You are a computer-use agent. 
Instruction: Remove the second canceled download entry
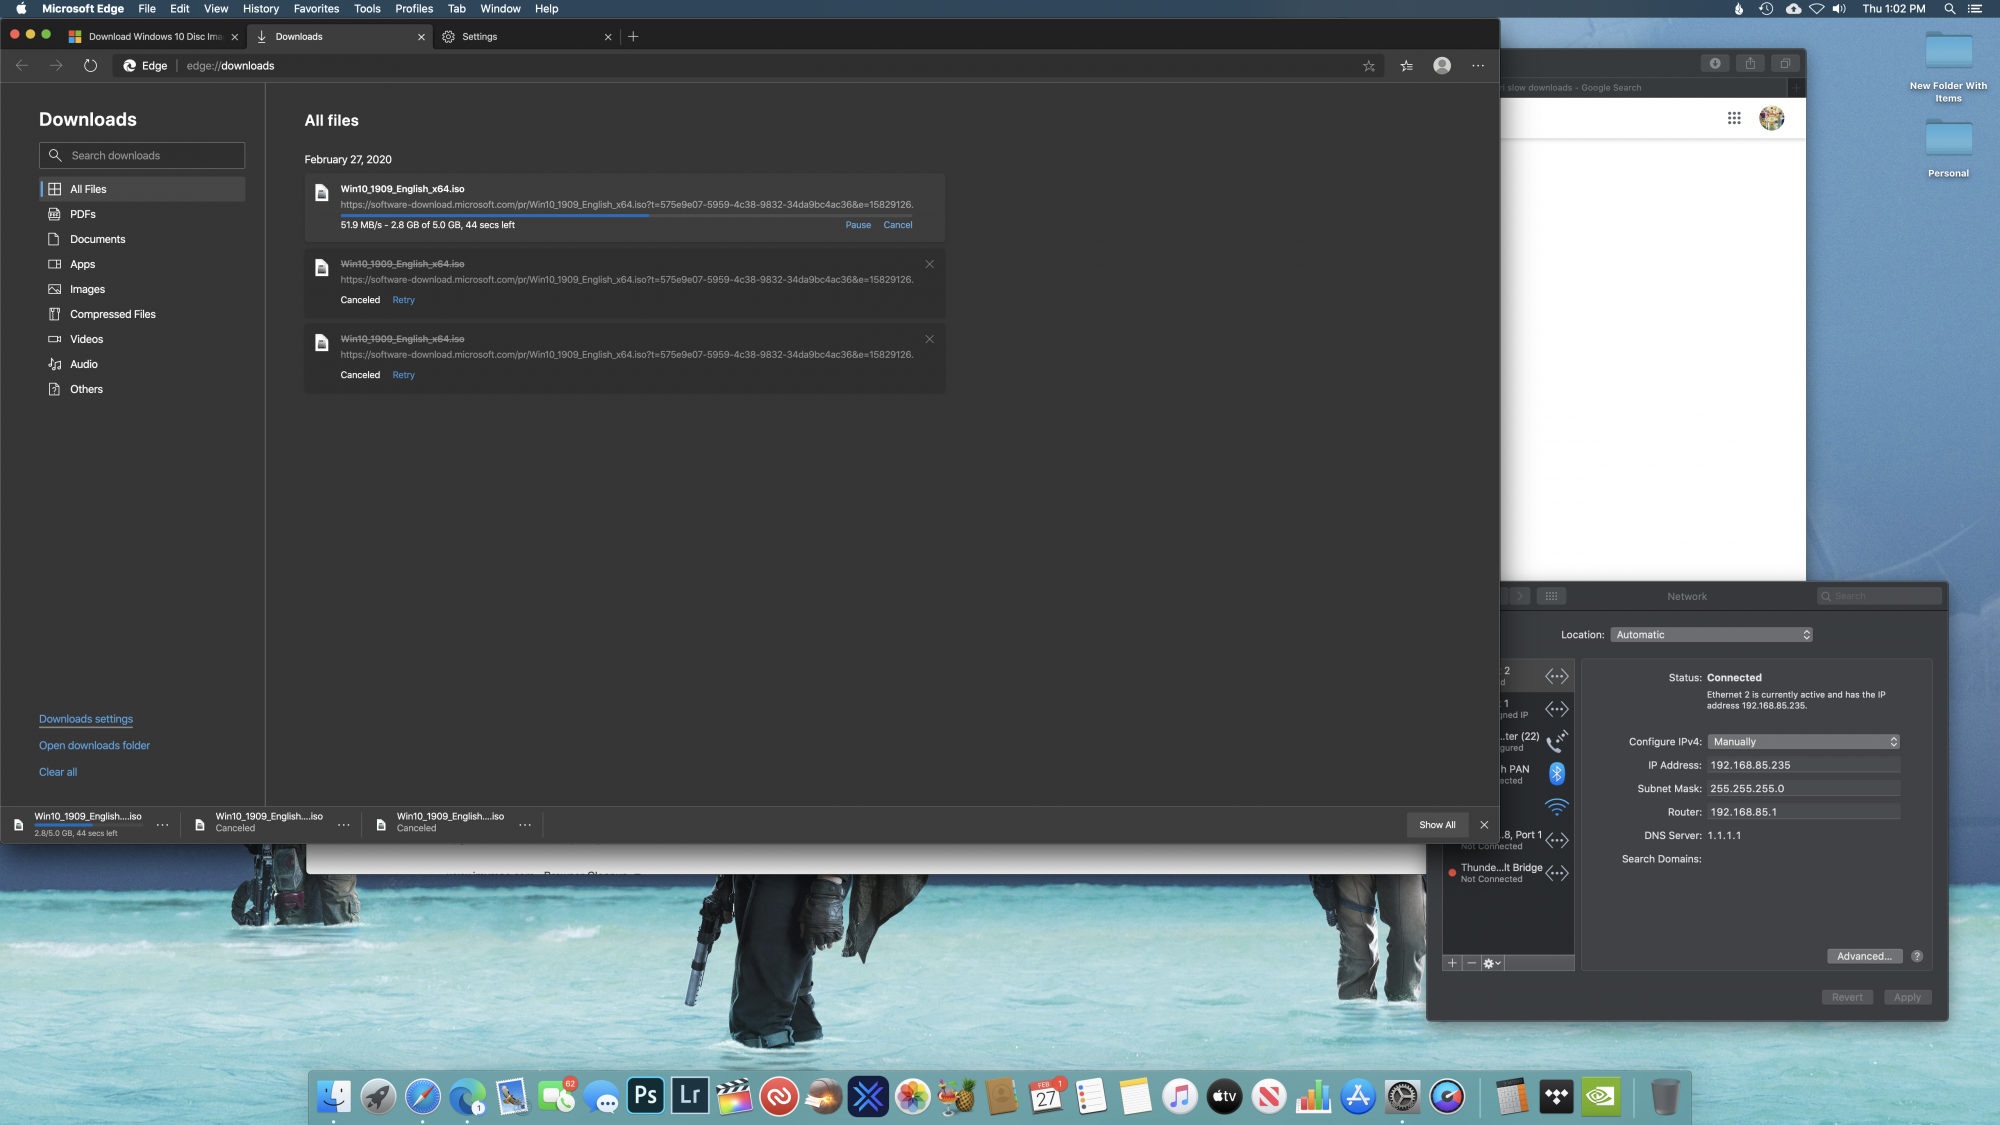click(x=929, y=339)
